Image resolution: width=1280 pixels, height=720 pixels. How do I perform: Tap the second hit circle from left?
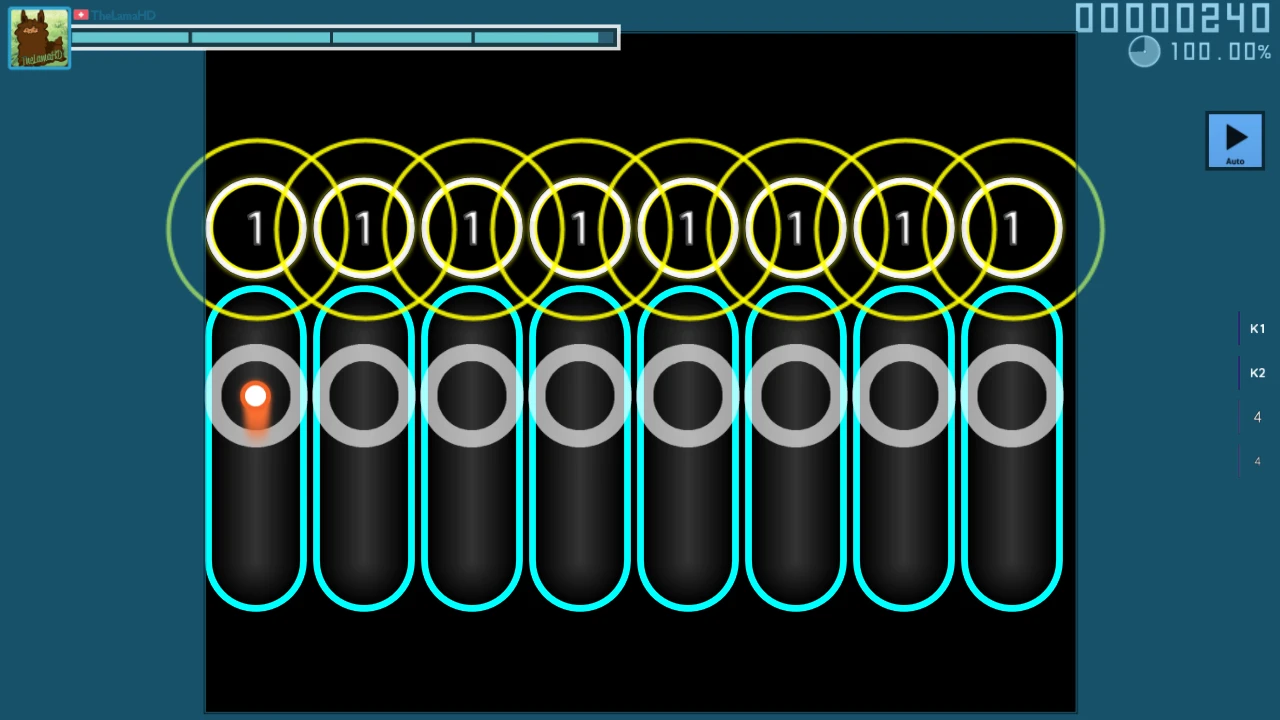click(363, 229)
